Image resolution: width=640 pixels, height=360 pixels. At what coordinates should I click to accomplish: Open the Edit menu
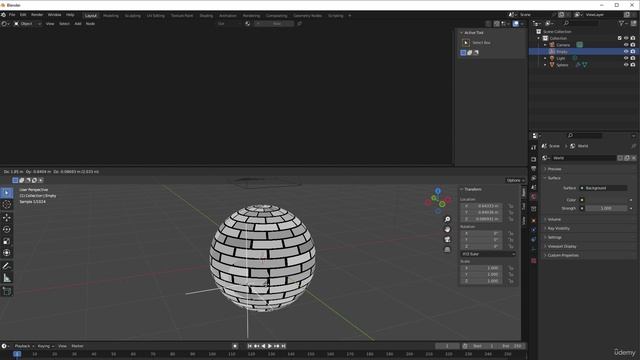click(23, 15)
